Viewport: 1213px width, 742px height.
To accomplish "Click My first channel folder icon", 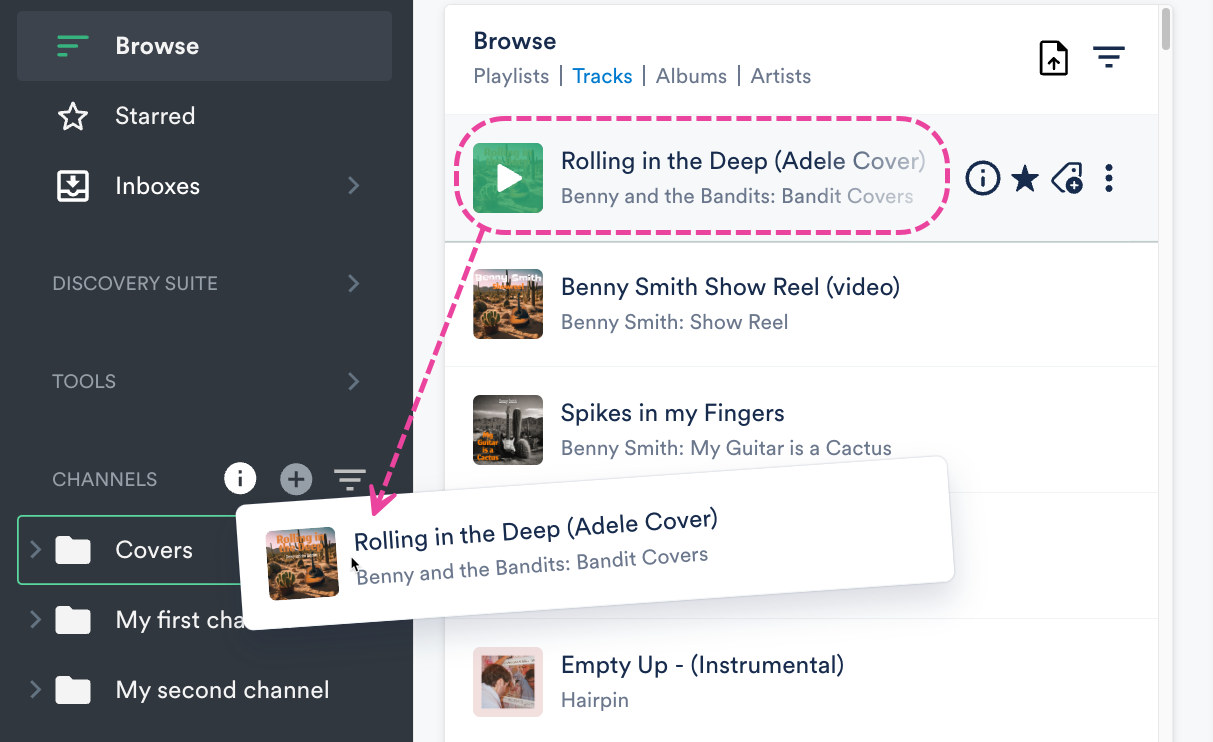I will tap(73, 620).
